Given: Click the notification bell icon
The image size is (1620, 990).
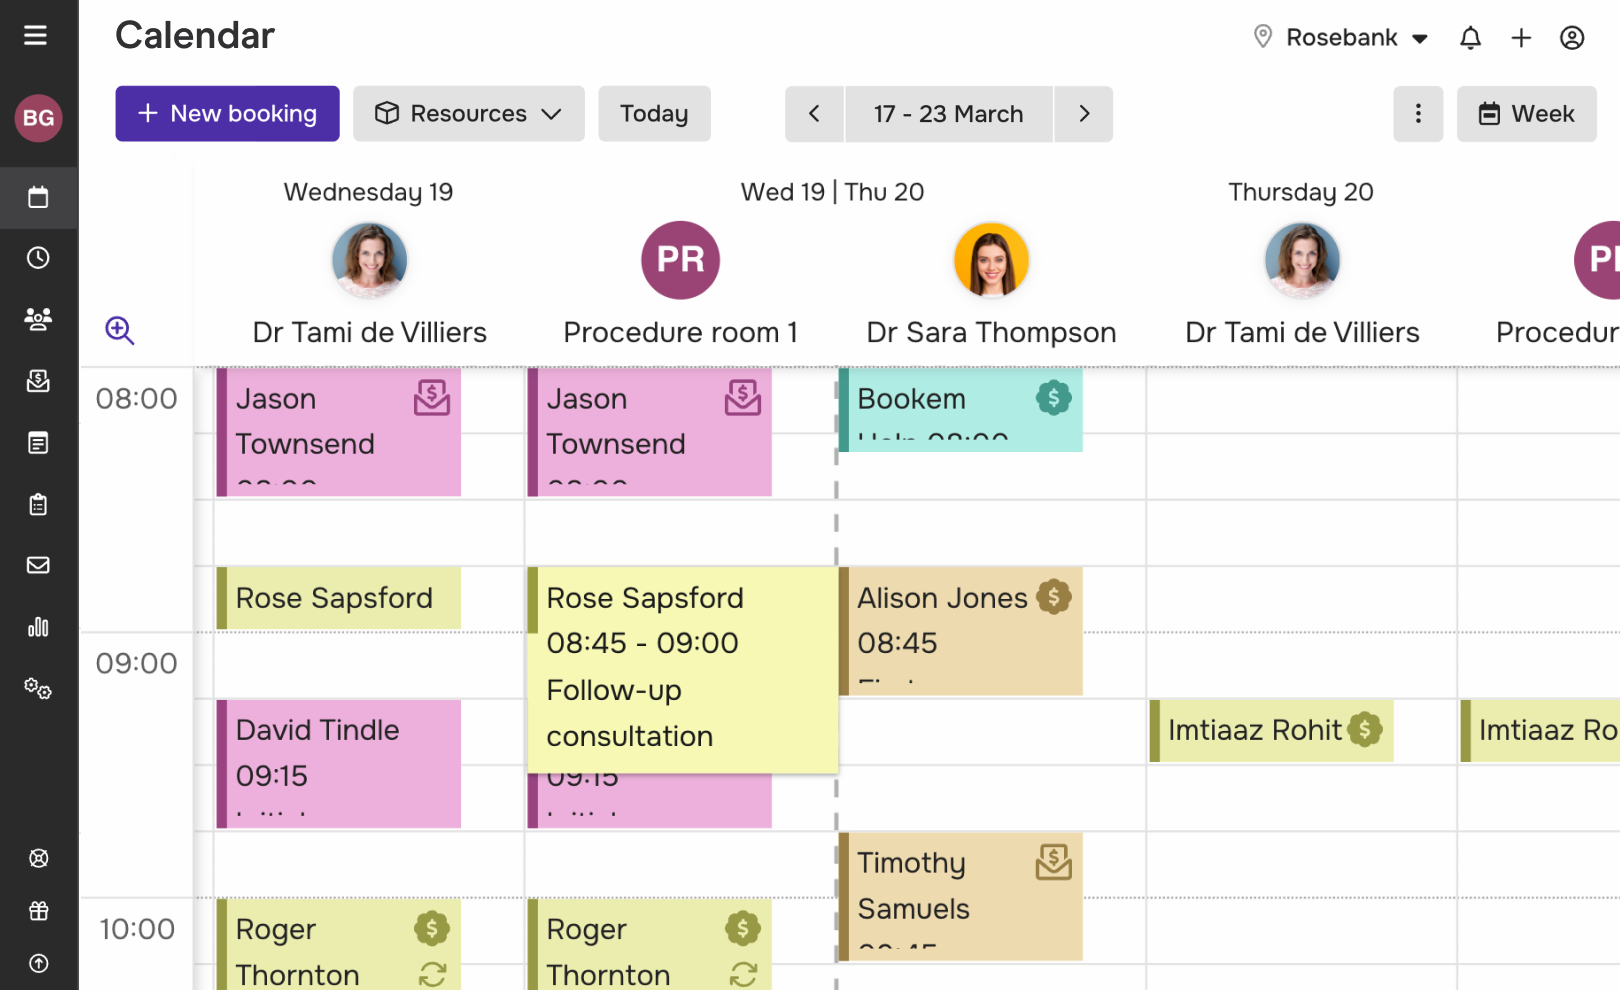Looking at the screenshot, I should (x=1470, y=38).
